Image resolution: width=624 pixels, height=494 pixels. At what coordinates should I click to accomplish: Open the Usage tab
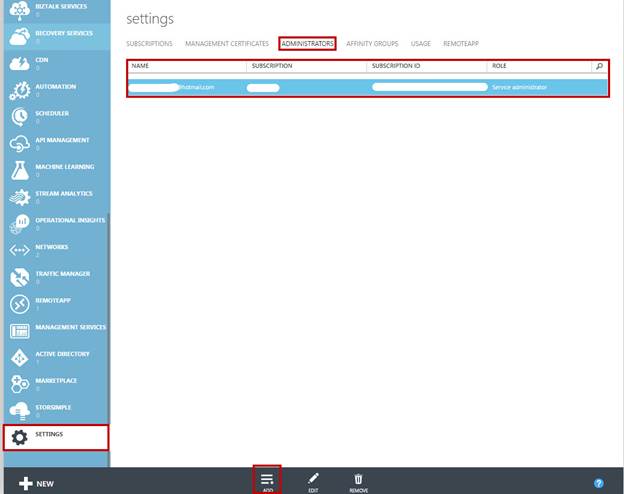[421, 43]
